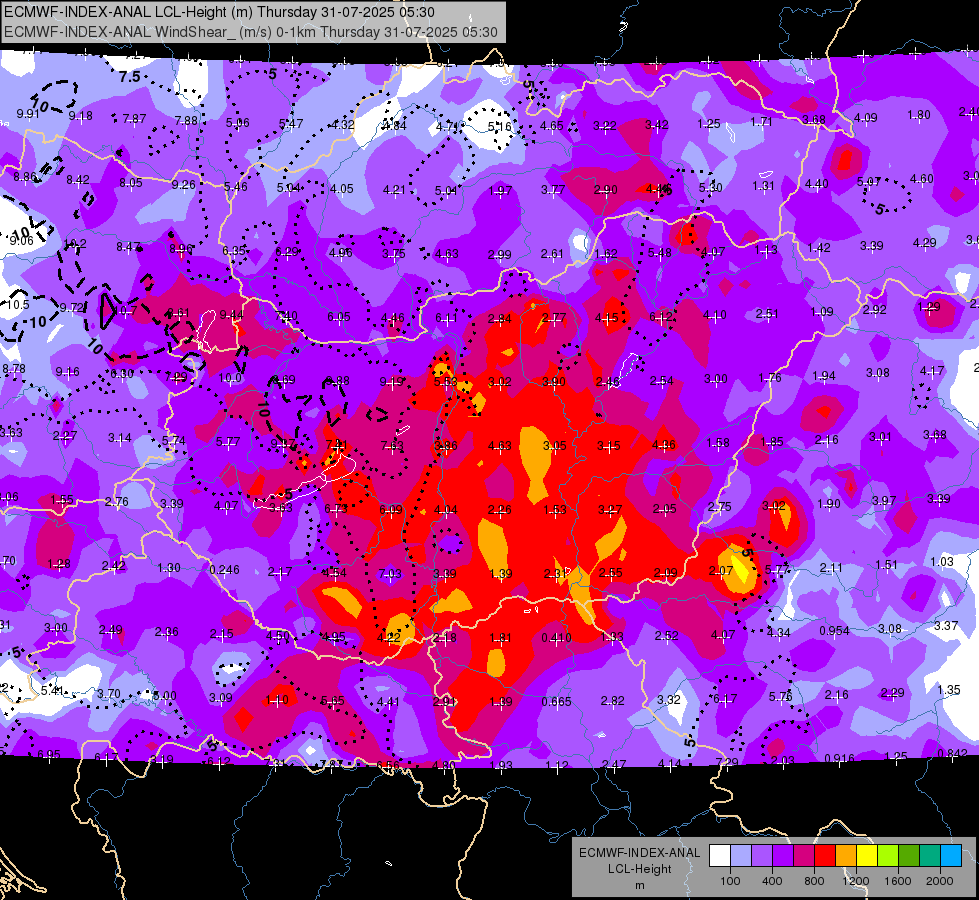This screenshot has height=900, width=979.
Task: Click the wind shear value '1.10'
Action: point(277,700)
